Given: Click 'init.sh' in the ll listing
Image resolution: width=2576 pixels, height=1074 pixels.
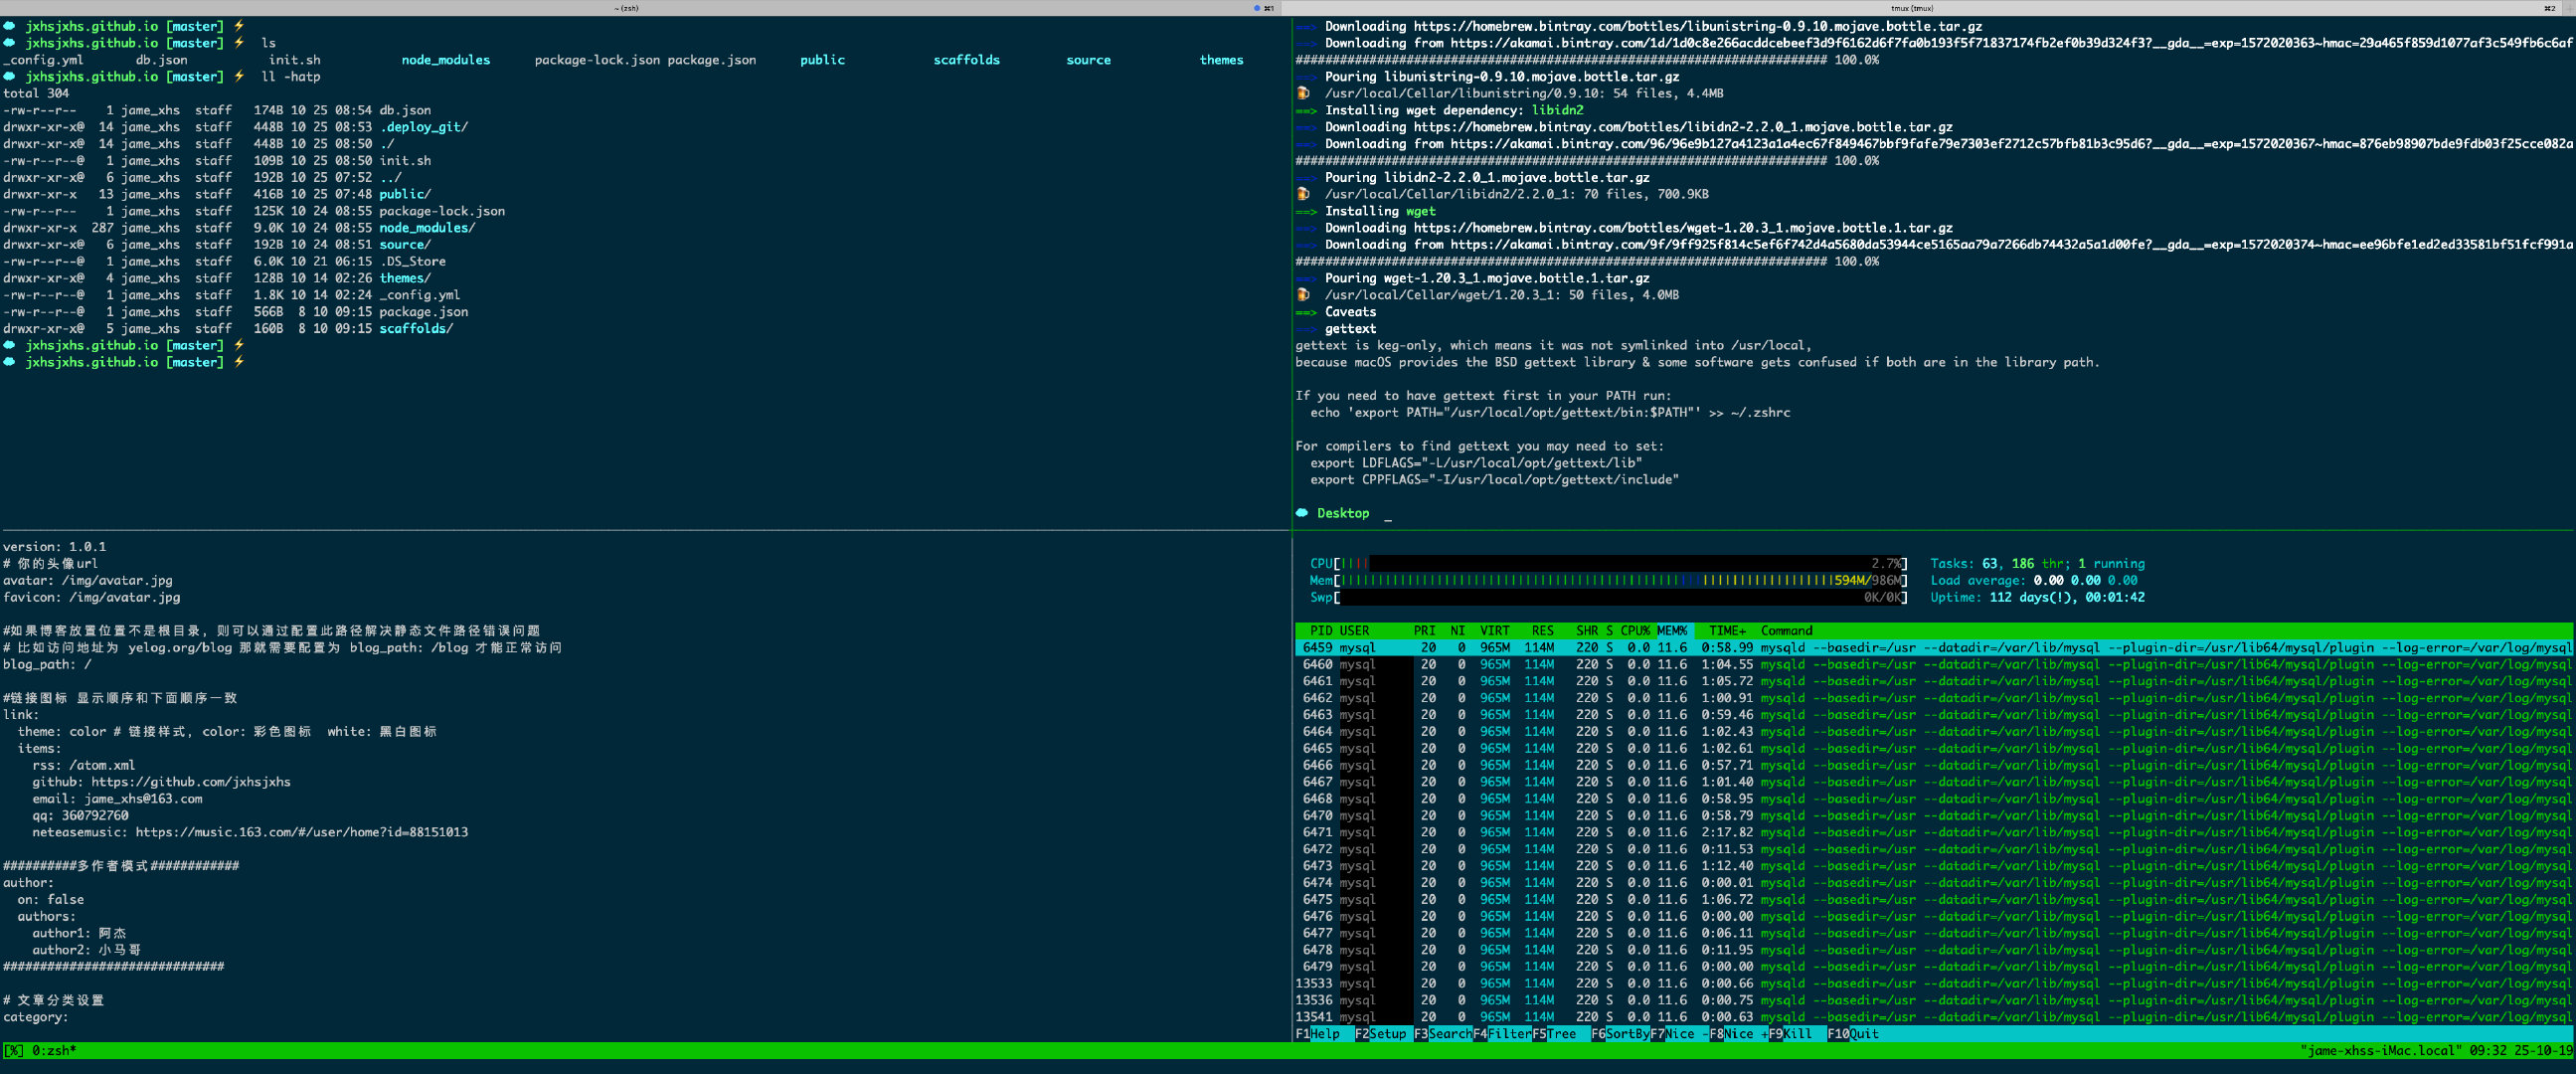Looking at the screenshot, I should (405, 161).
